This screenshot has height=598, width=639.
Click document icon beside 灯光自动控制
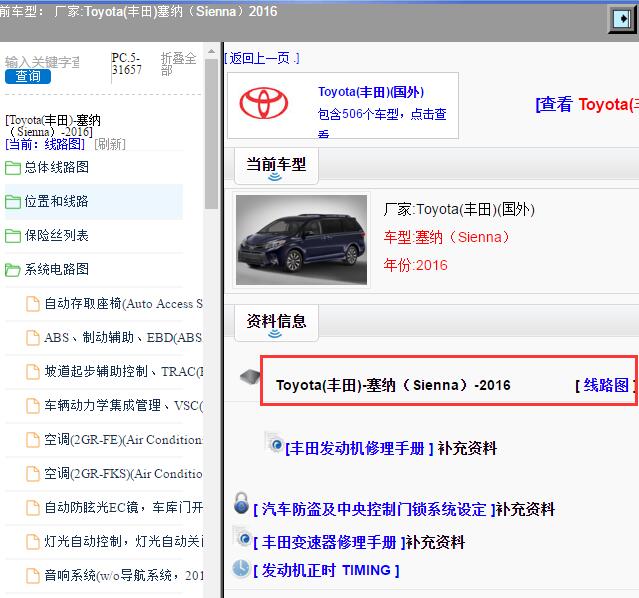point(33,542)
